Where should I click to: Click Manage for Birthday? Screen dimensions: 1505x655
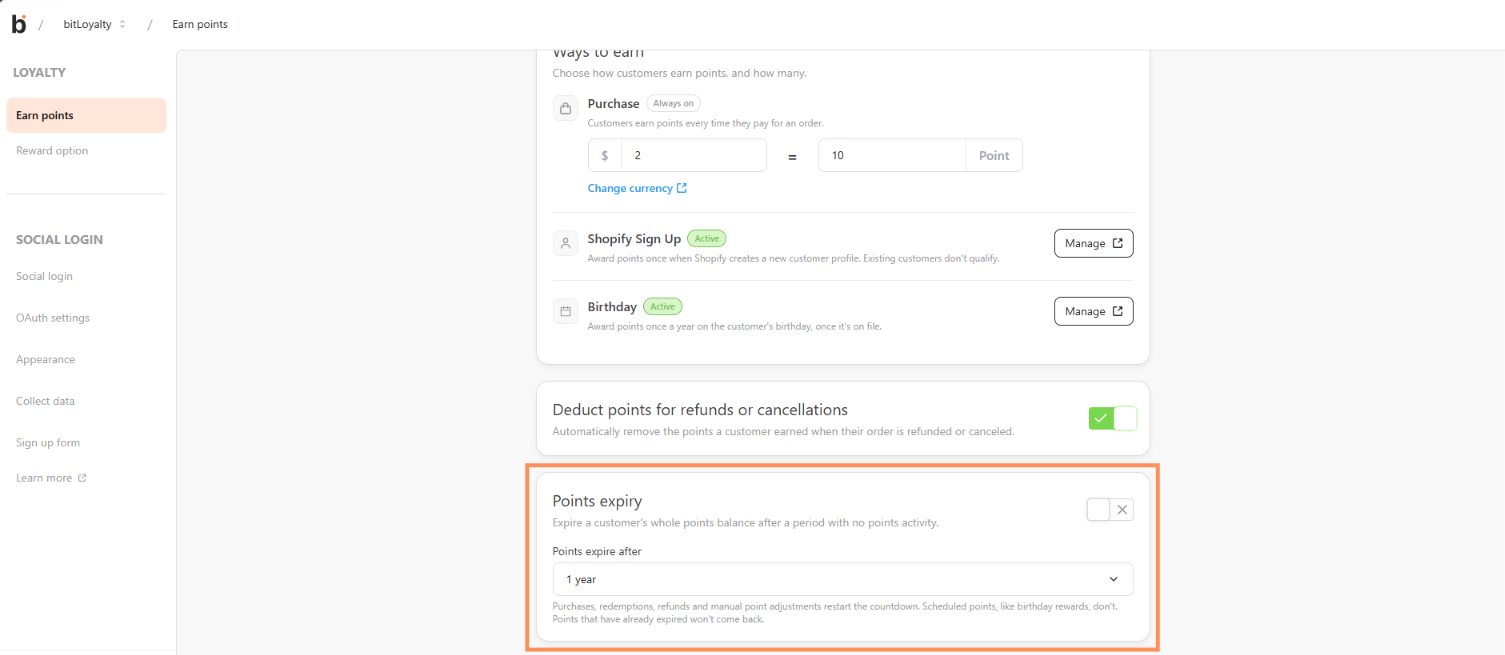[1094, 311]
